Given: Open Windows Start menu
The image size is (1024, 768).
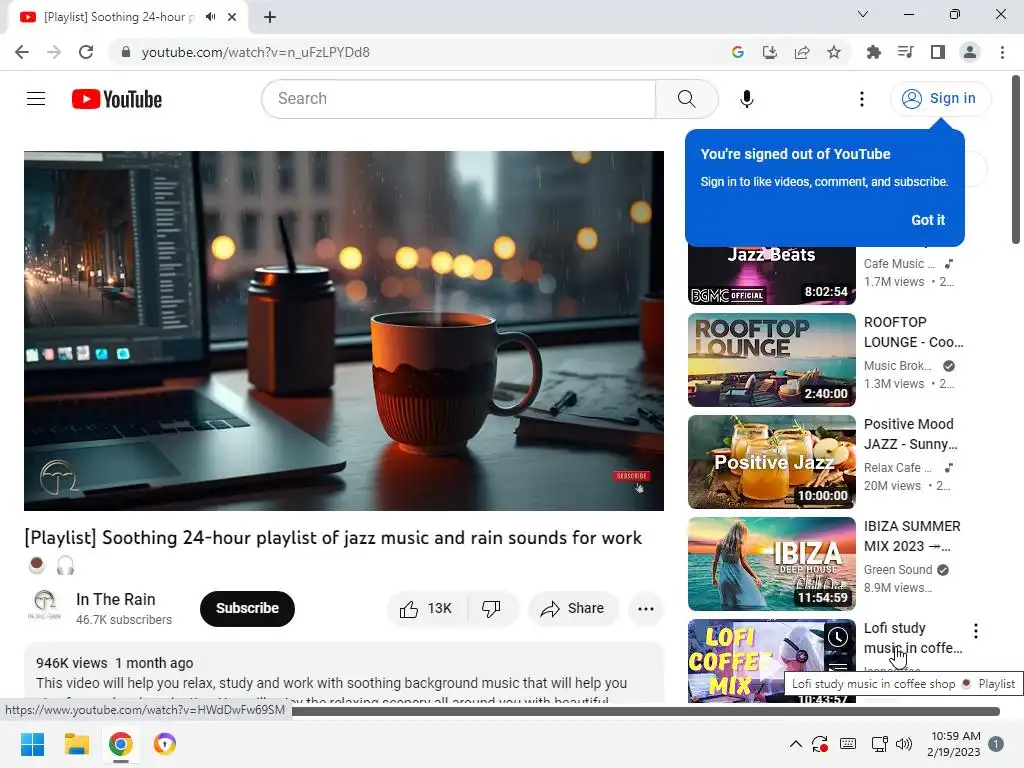Looking at the screenshot, I should 32,744.
